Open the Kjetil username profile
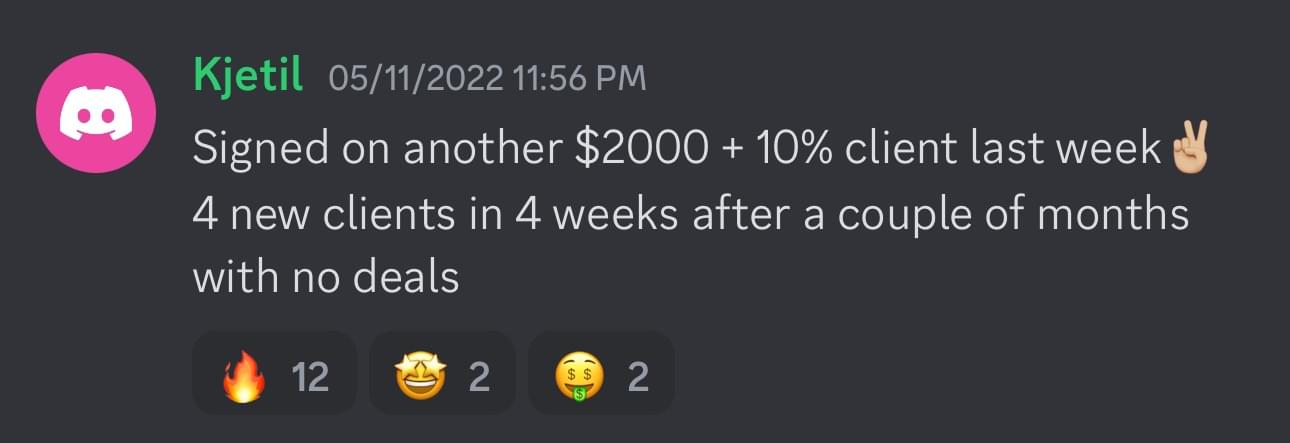1290x443 pixels. pyautogui.click(x=248, y=78)
